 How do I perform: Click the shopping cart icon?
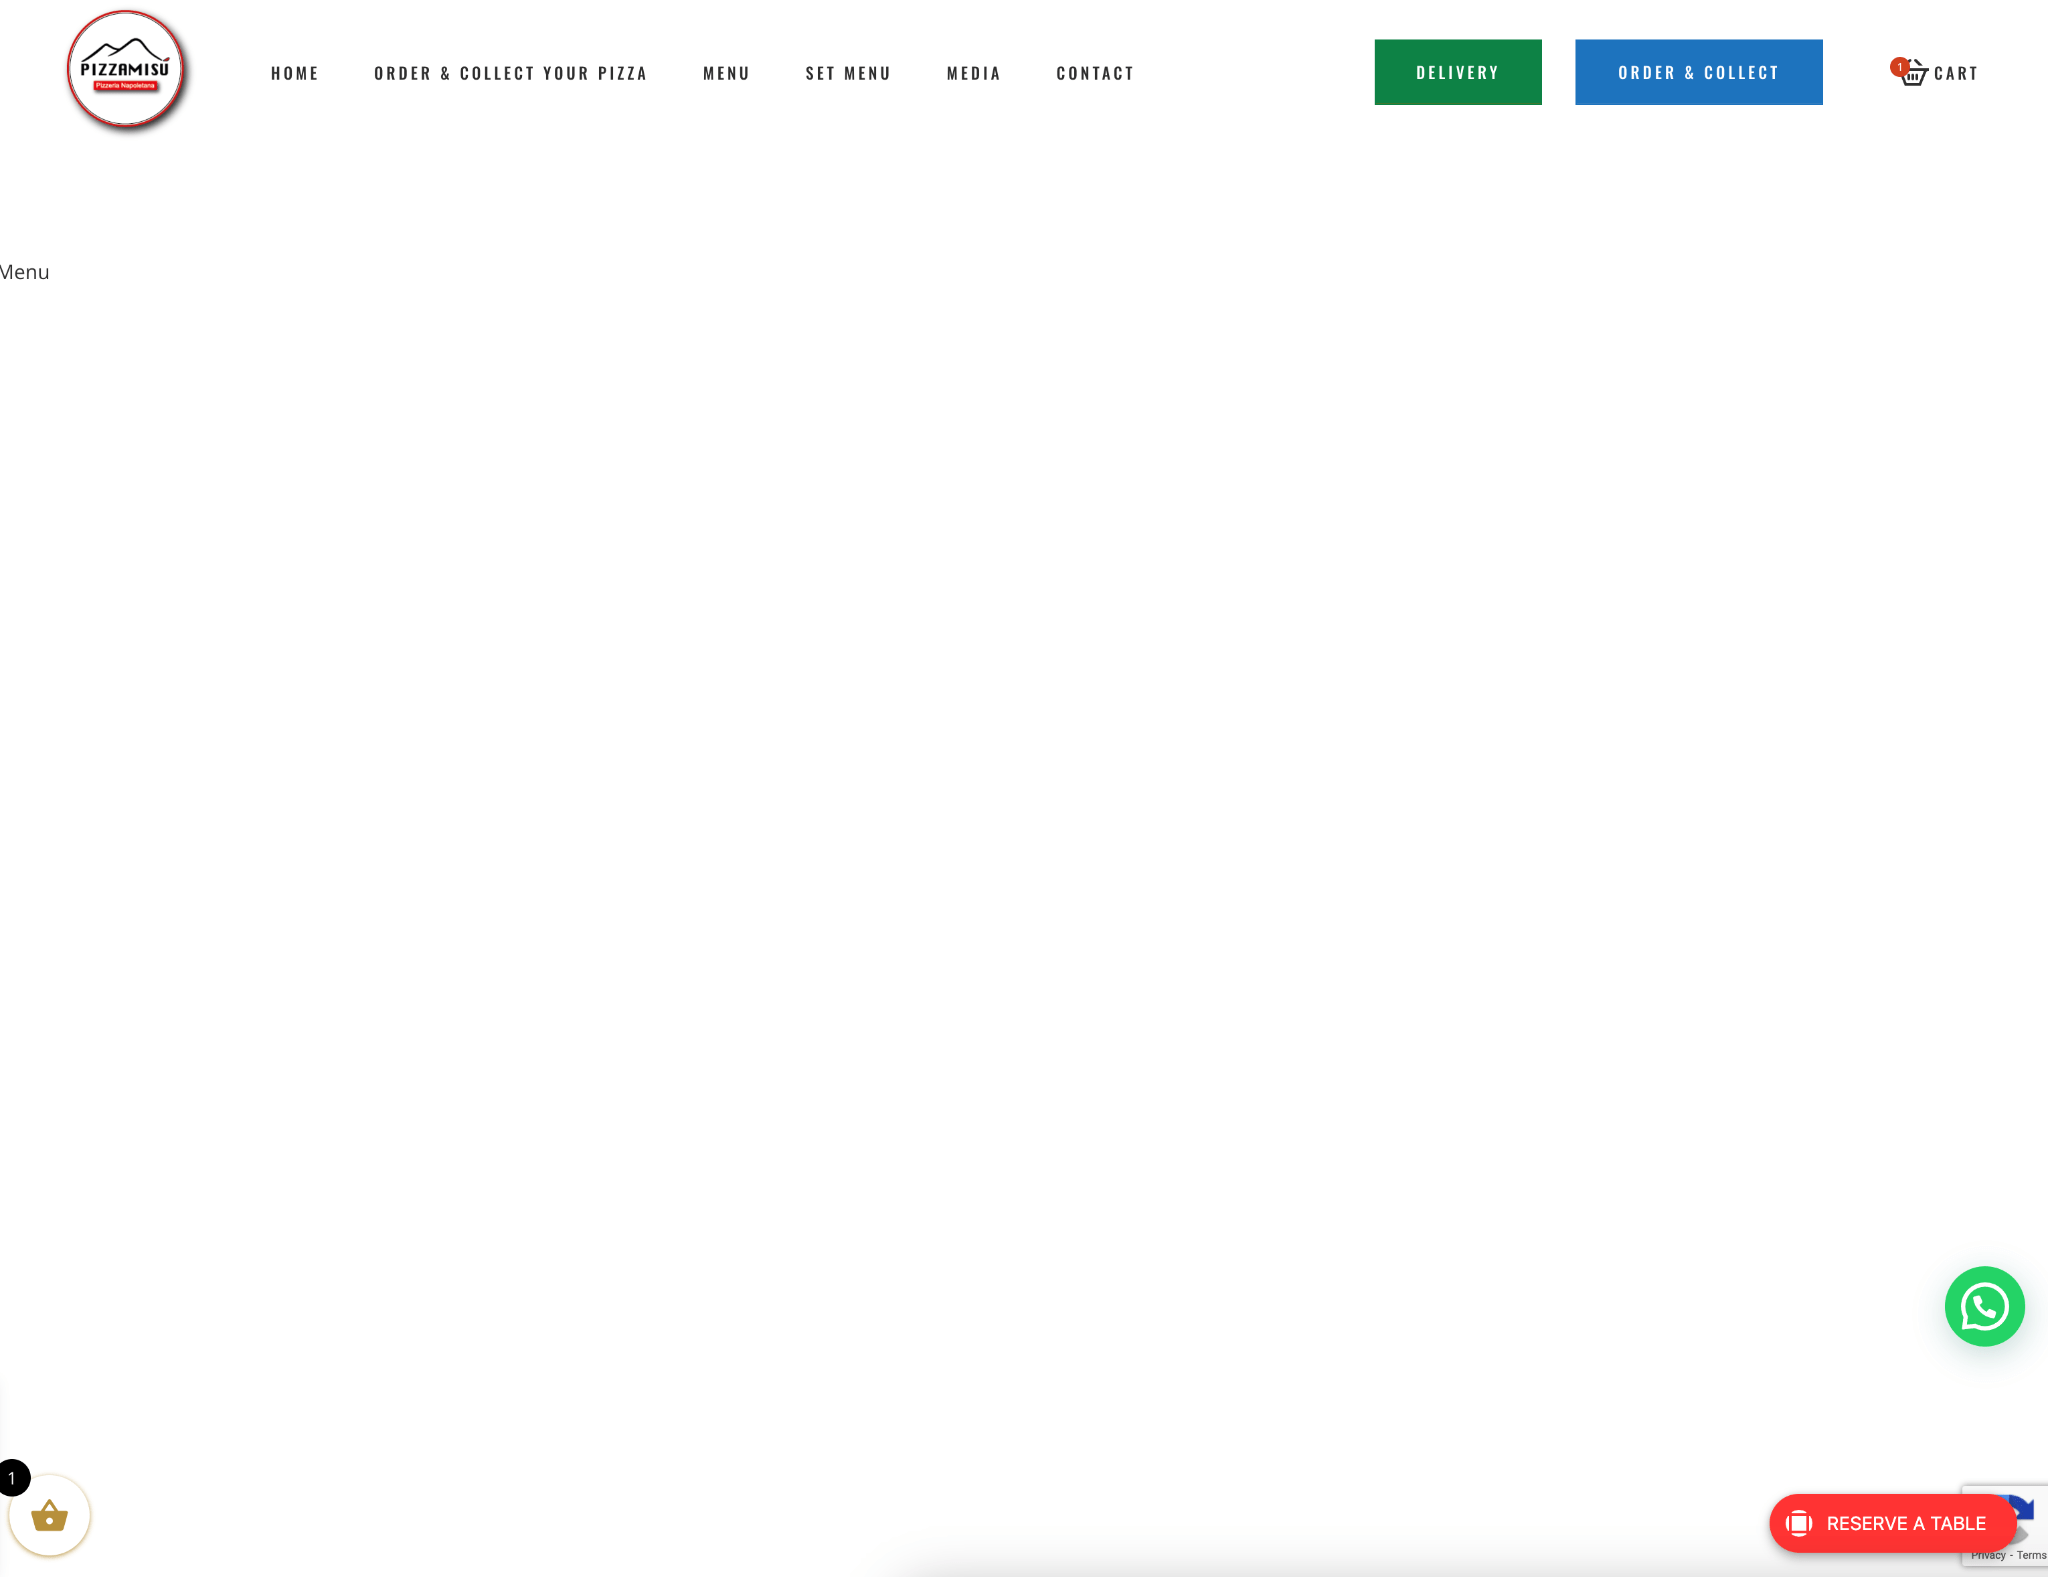pyautogui.click(x=1912, y=71)
